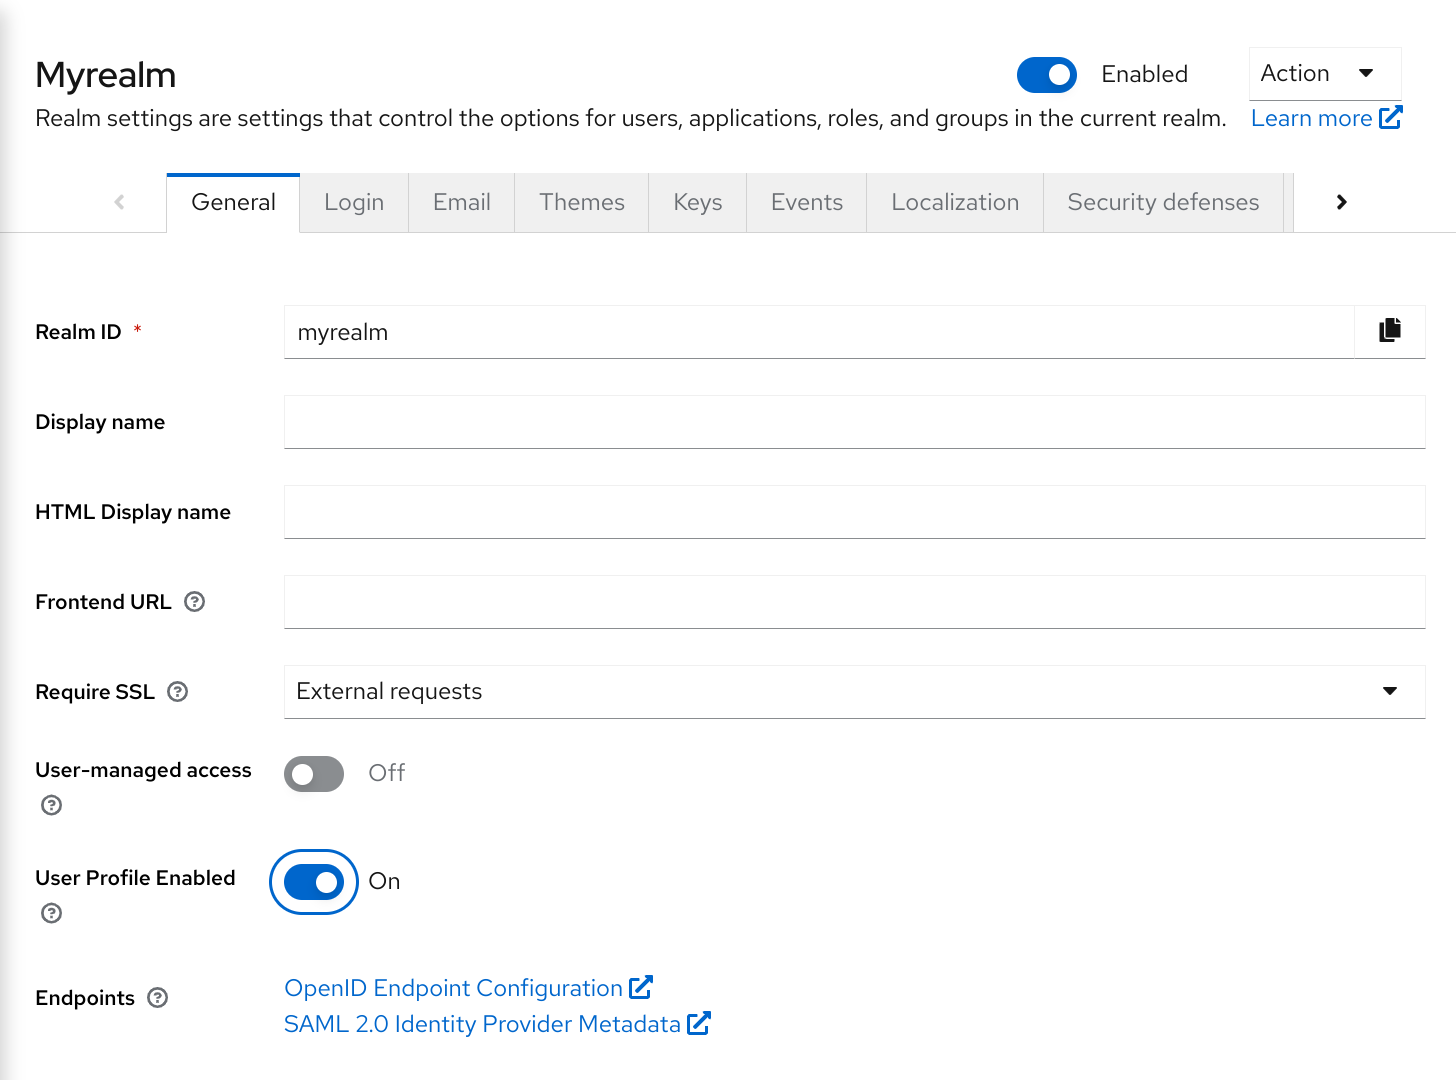1456x1080 pixels.
Task: Turn off User Profile Enabled
Action: (313, 882)
